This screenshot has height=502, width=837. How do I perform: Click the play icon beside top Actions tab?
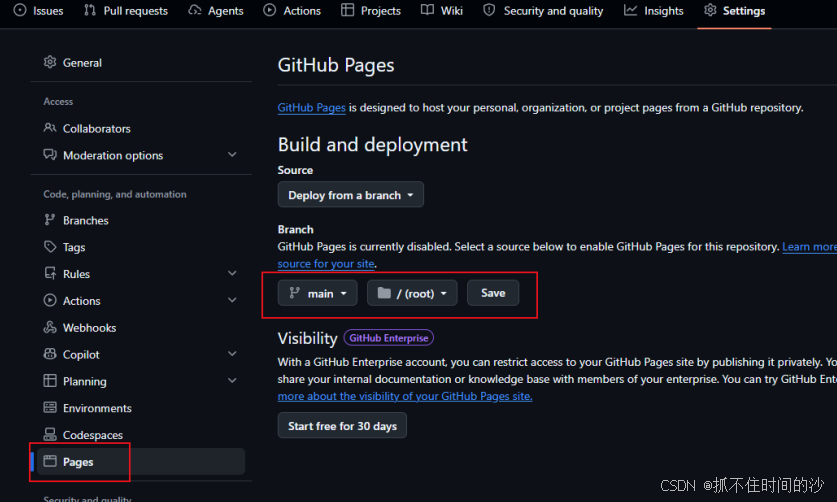coord(270,10)
